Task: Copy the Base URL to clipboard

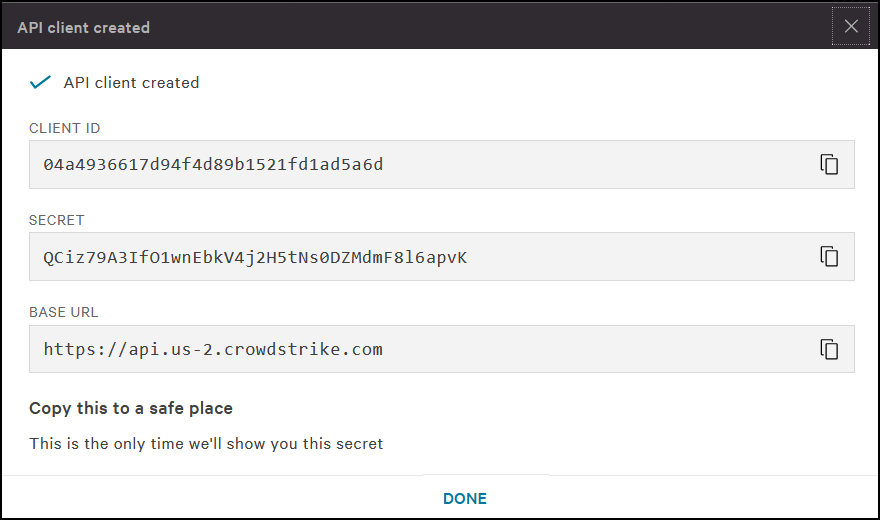Action: pos(829,349)
